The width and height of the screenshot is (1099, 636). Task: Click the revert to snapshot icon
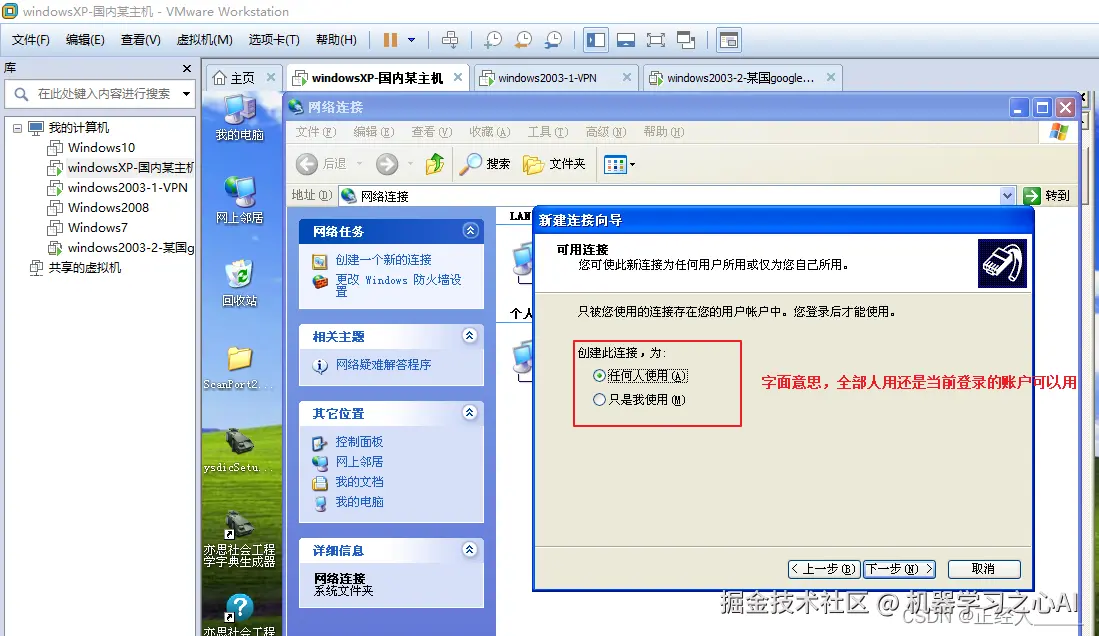point(523,40)
